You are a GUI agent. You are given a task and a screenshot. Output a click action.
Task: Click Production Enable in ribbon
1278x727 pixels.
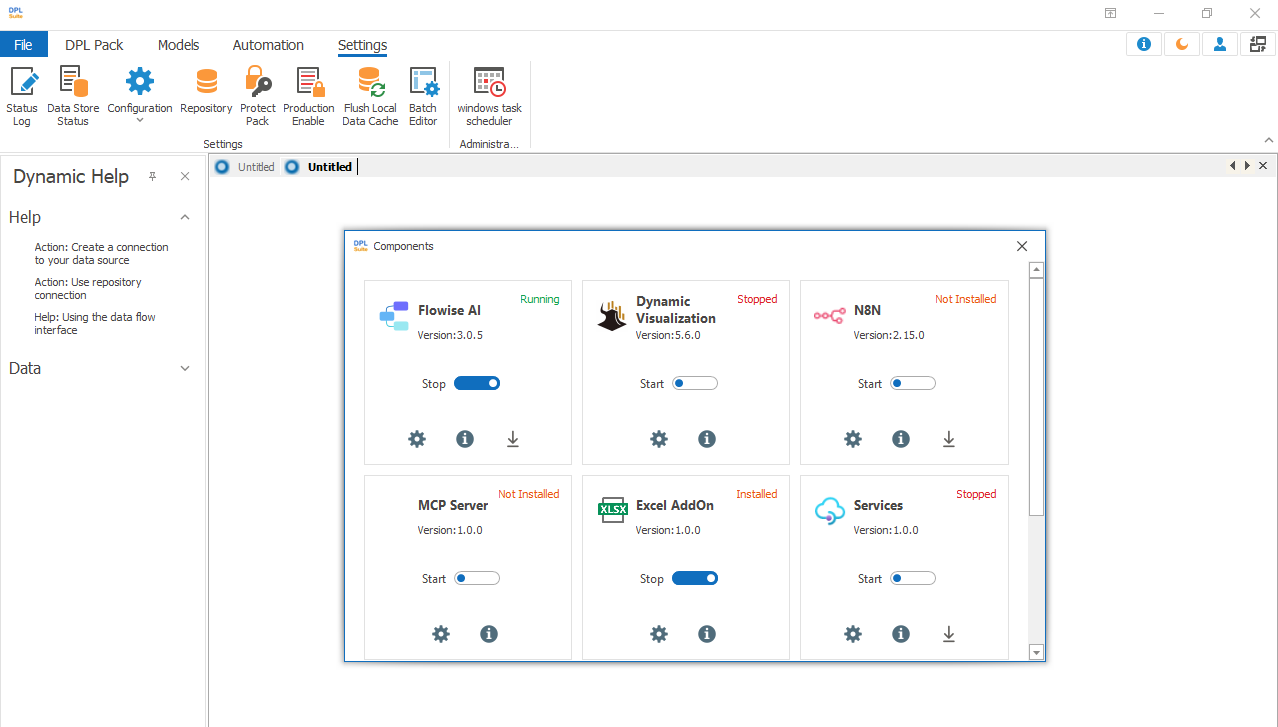click(x=308, y=96)
